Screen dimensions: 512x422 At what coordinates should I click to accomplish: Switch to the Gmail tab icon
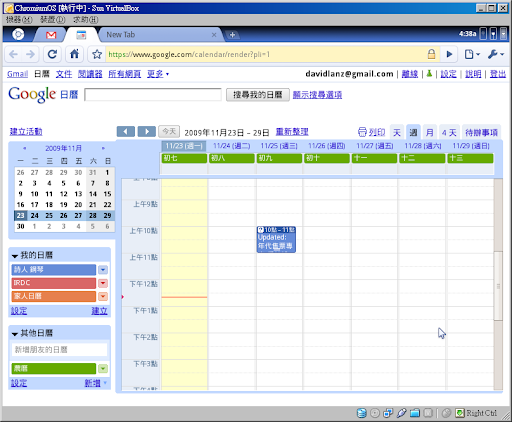point(51,35)
